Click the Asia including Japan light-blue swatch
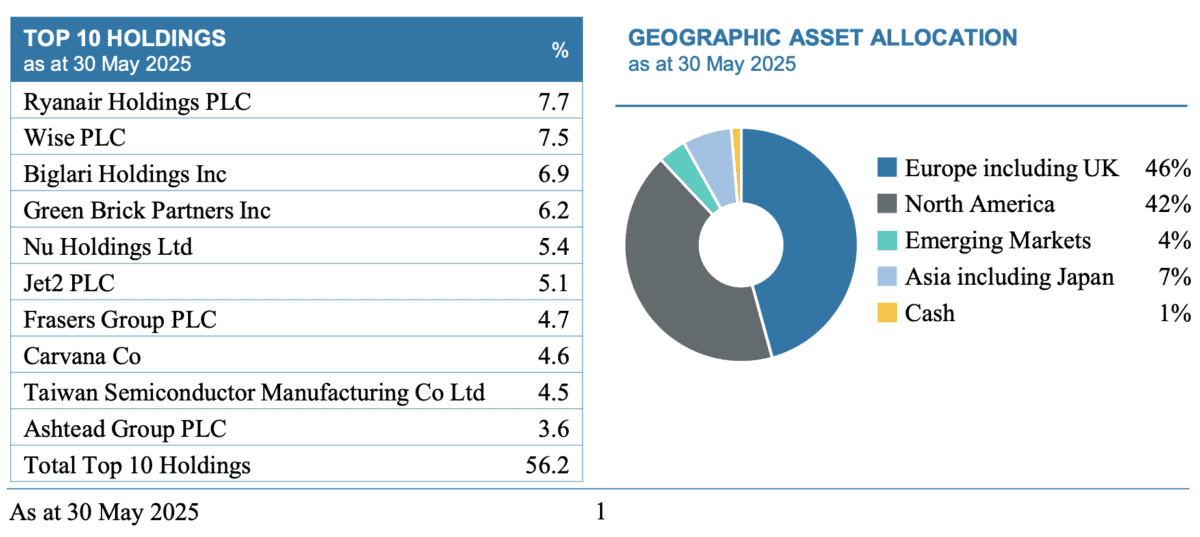This screenshot has height=537, width=1200. (887, 277)
